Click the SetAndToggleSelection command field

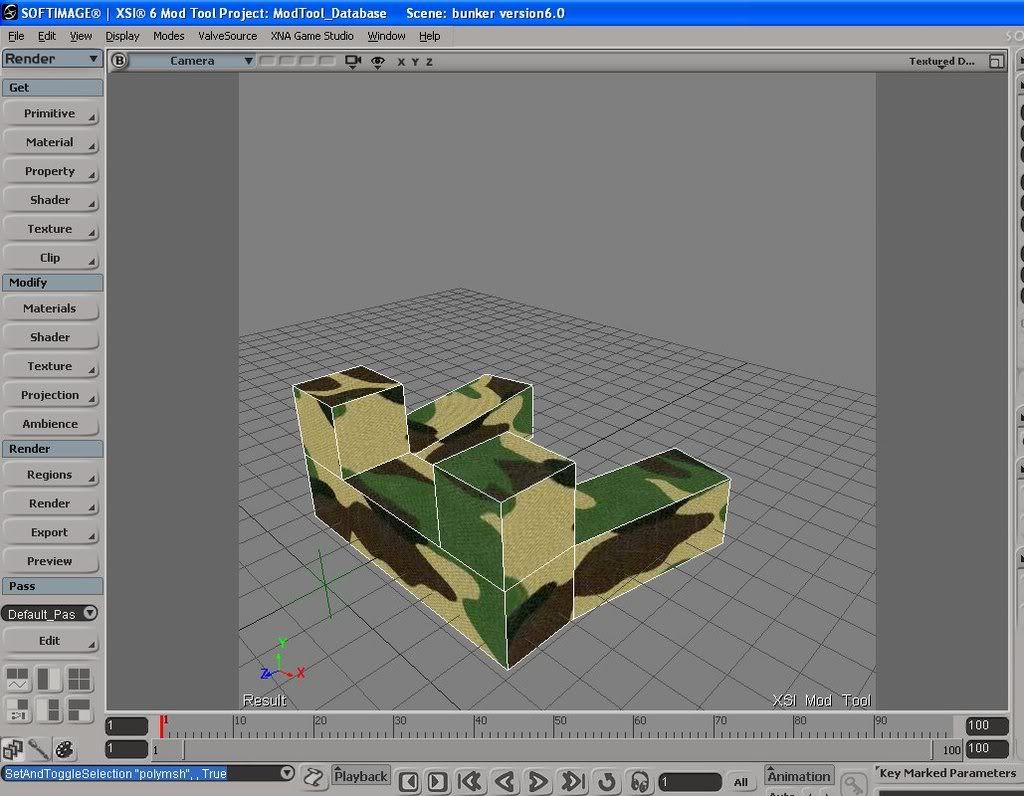coord(141,774)
